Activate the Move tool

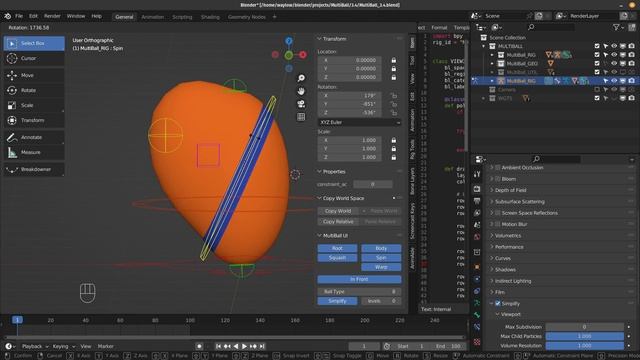tap(34, 75)
